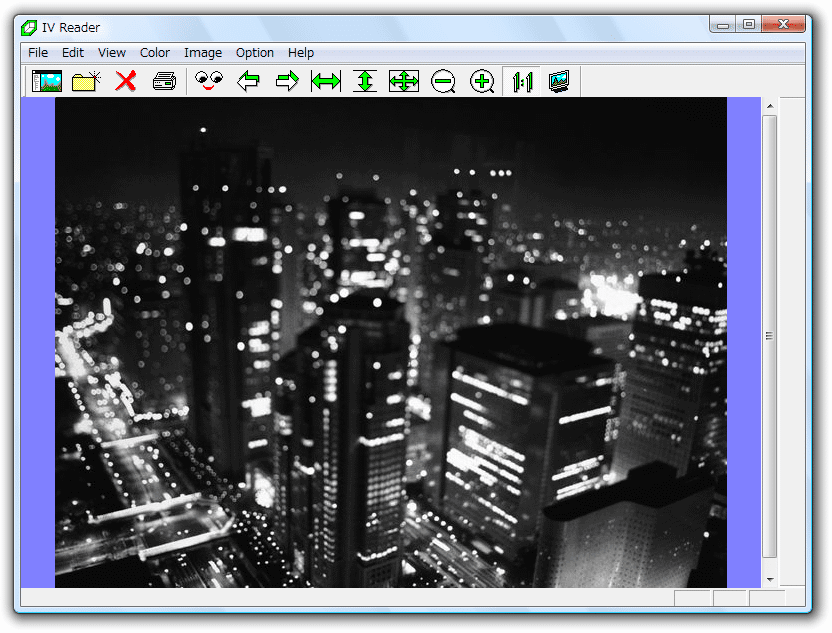This screenshot has height=633, width=832.
Task: Open a new folder with folder icon
Action: pyautogui.click(x=86, y=81)
